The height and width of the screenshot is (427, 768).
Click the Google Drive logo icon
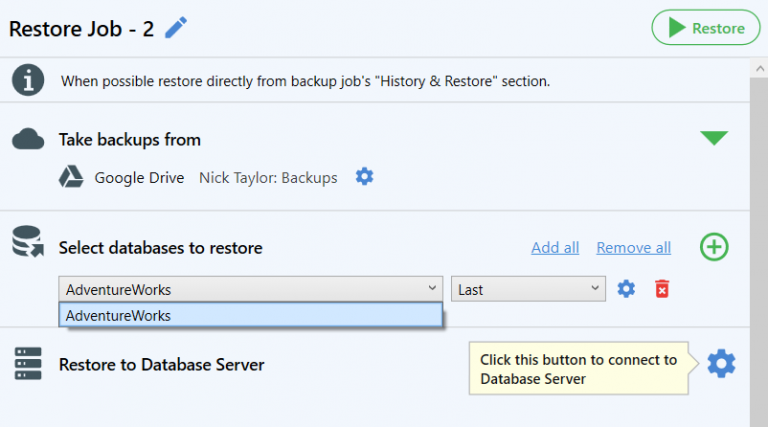click(71, 177)
